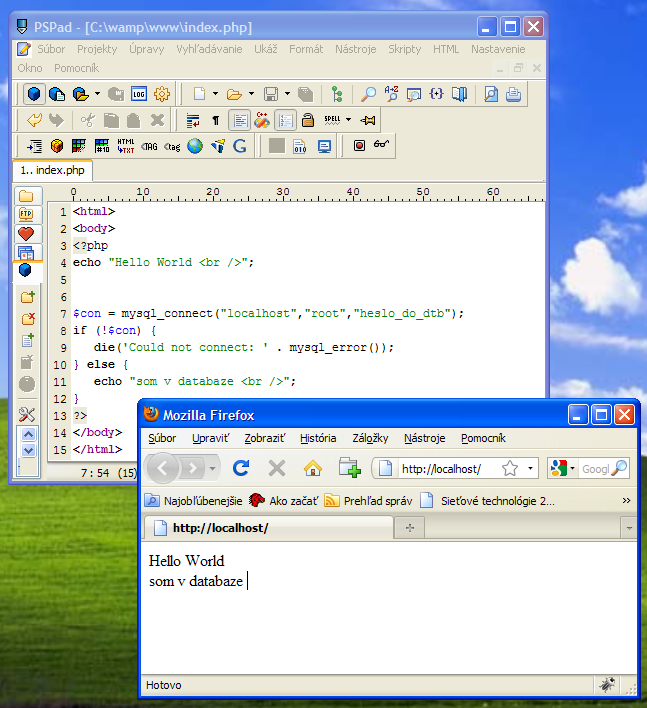Click the Google search G icon in PSPad
The image size is (647, 708).
(x=240, y=146)
